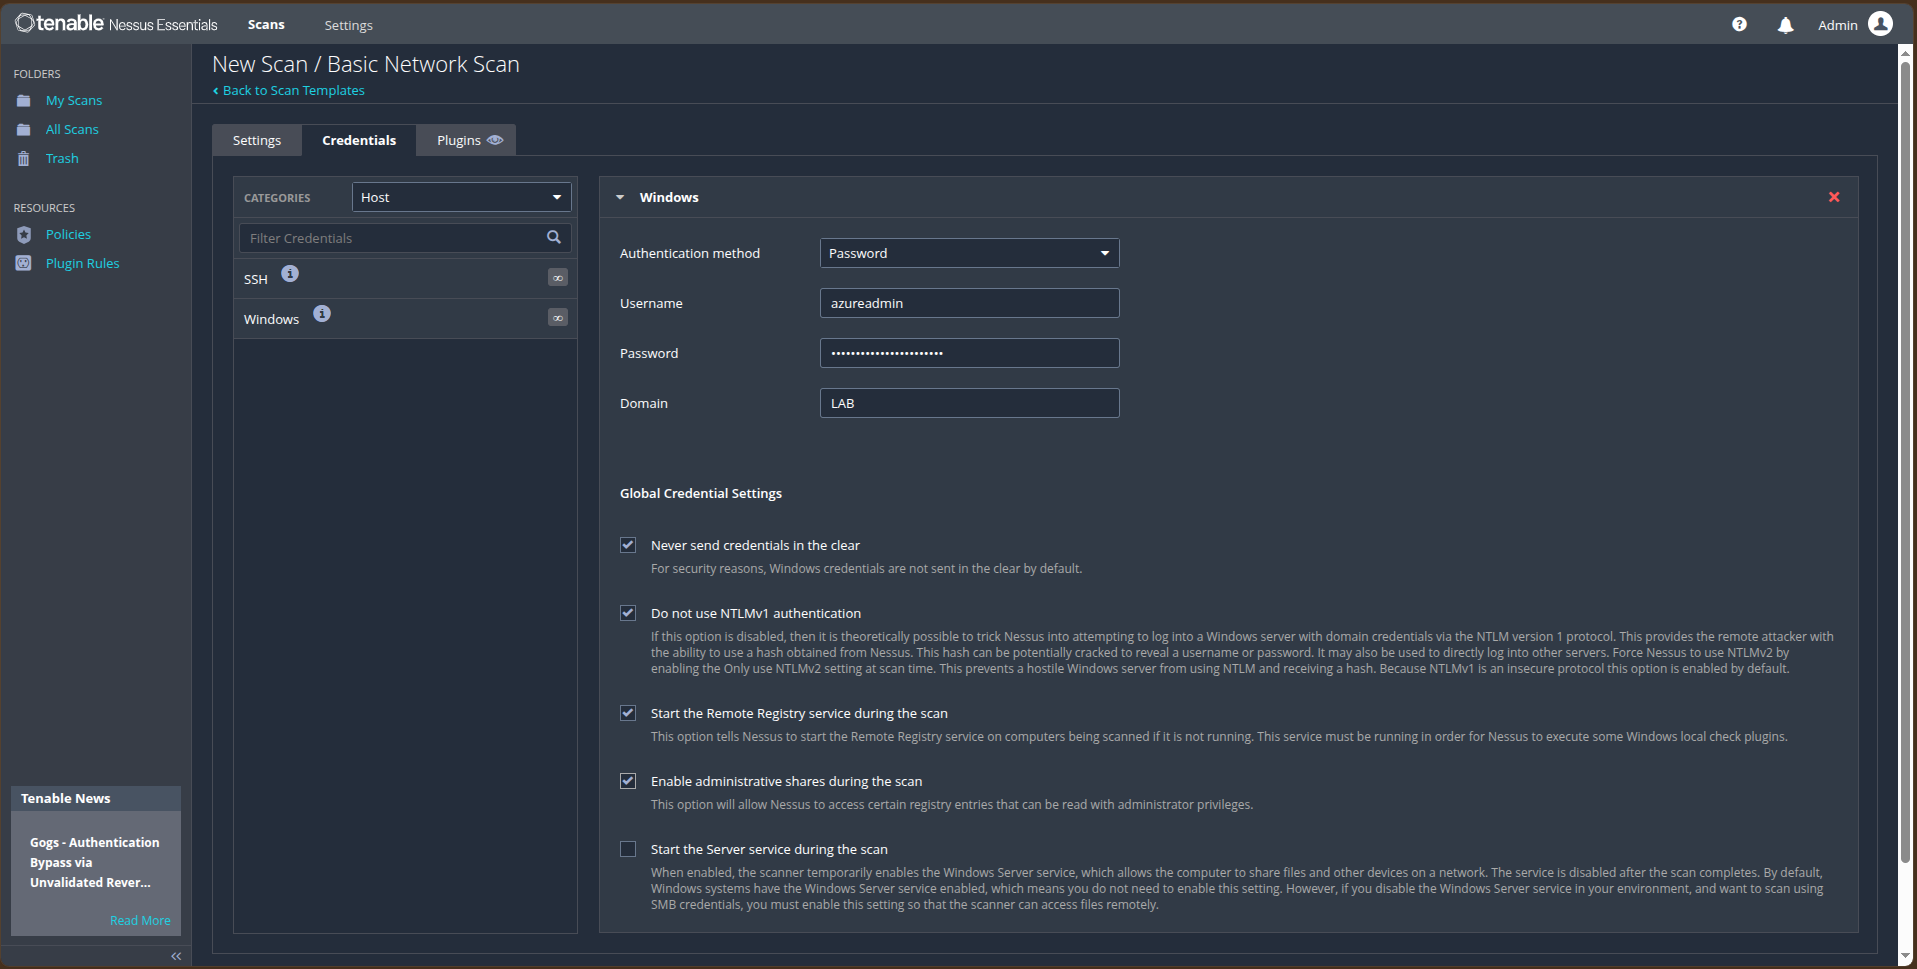Screen dimensions: 1917x969
Task: Select SSH credential type row
Action: [x=405, y=279]
